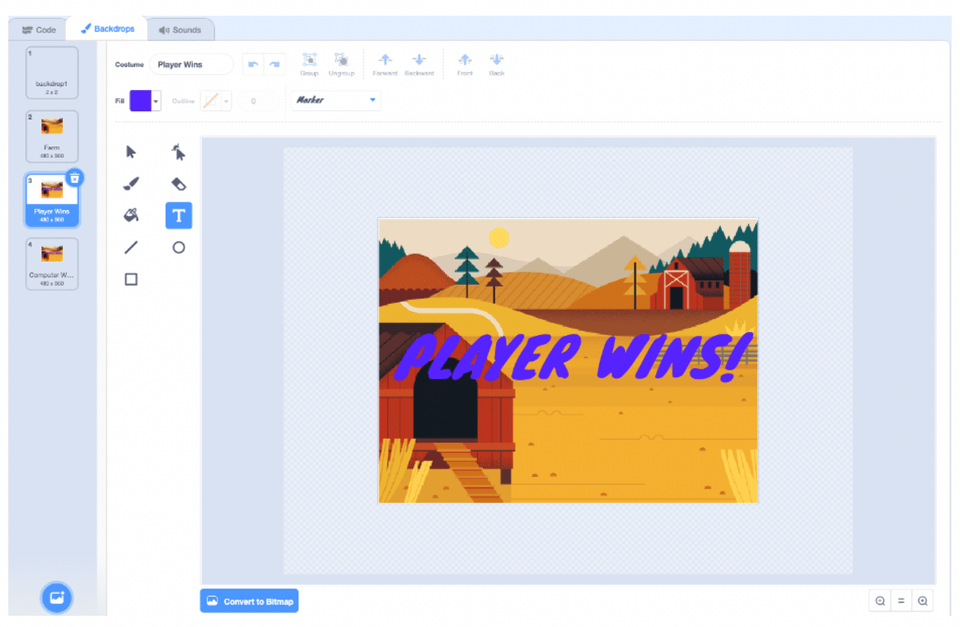Select the Rectangle tool
This screenshot has height=627, width=960.
pyautogui.click(x=131, y=279)
